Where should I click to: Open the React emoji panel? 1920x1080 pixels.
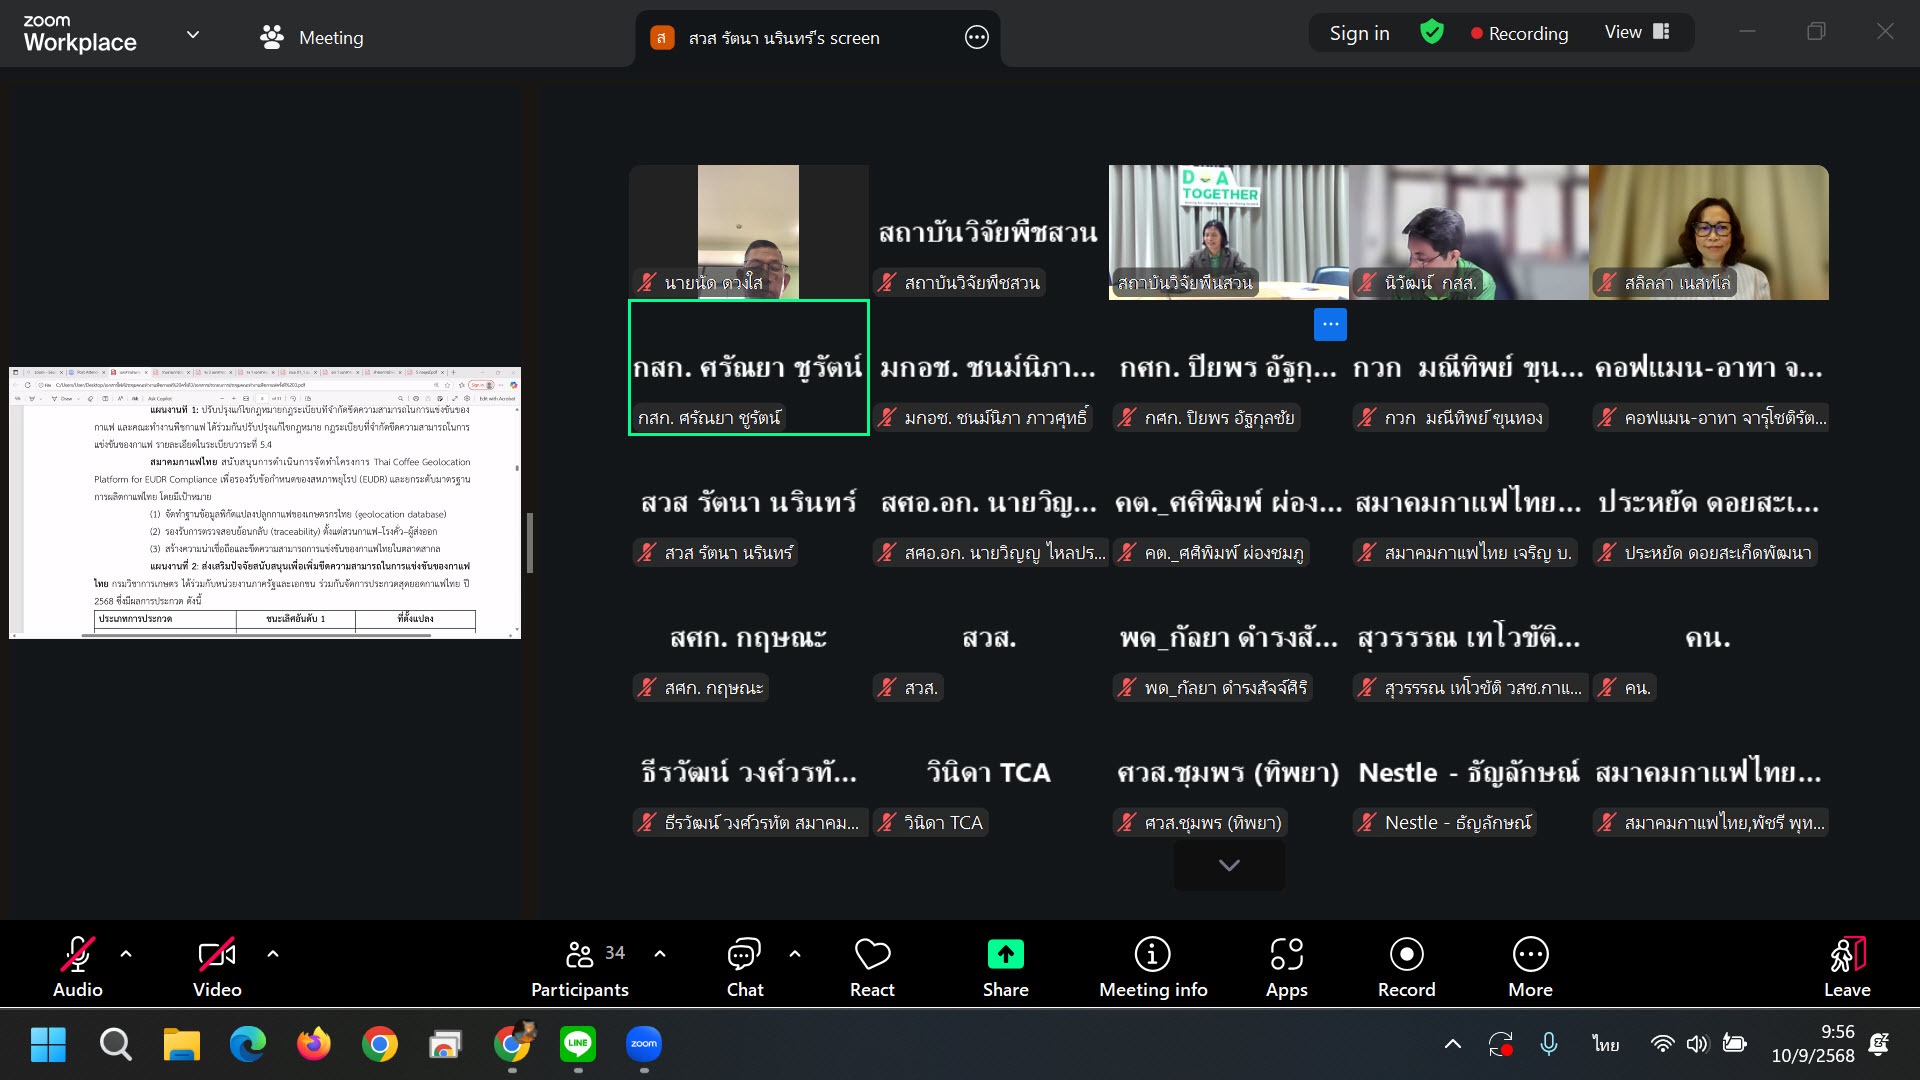[872, 966]
